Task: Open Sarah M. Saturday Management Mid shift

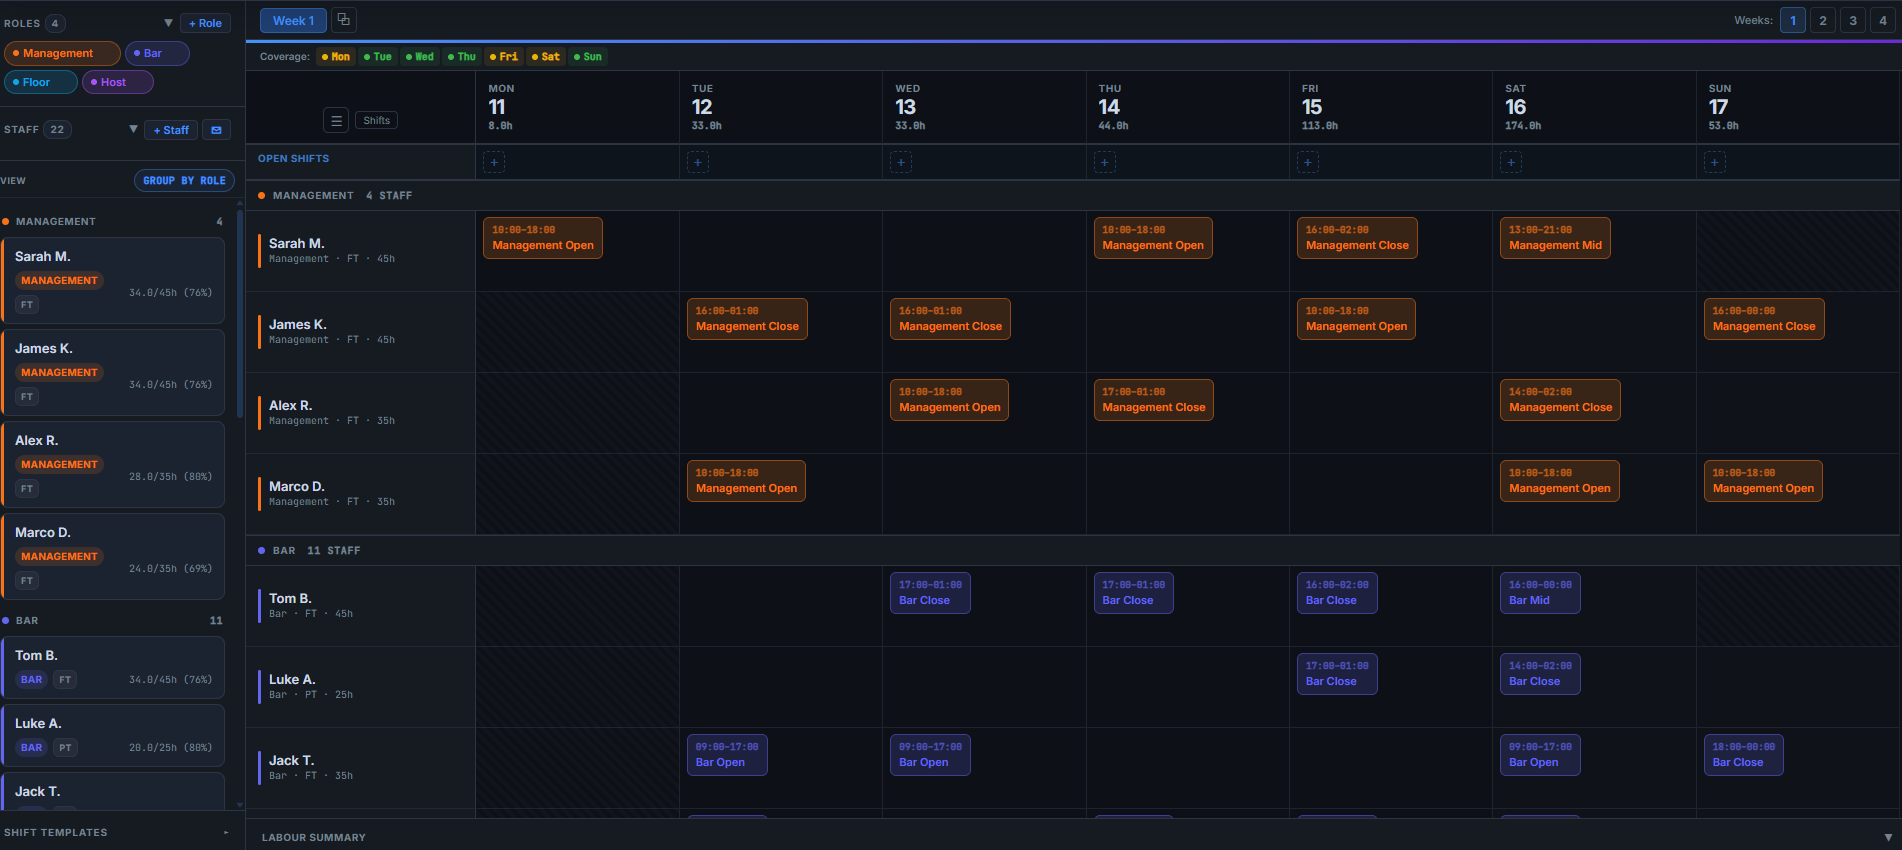Action: pyautogui.click(x=1555, y=238)
